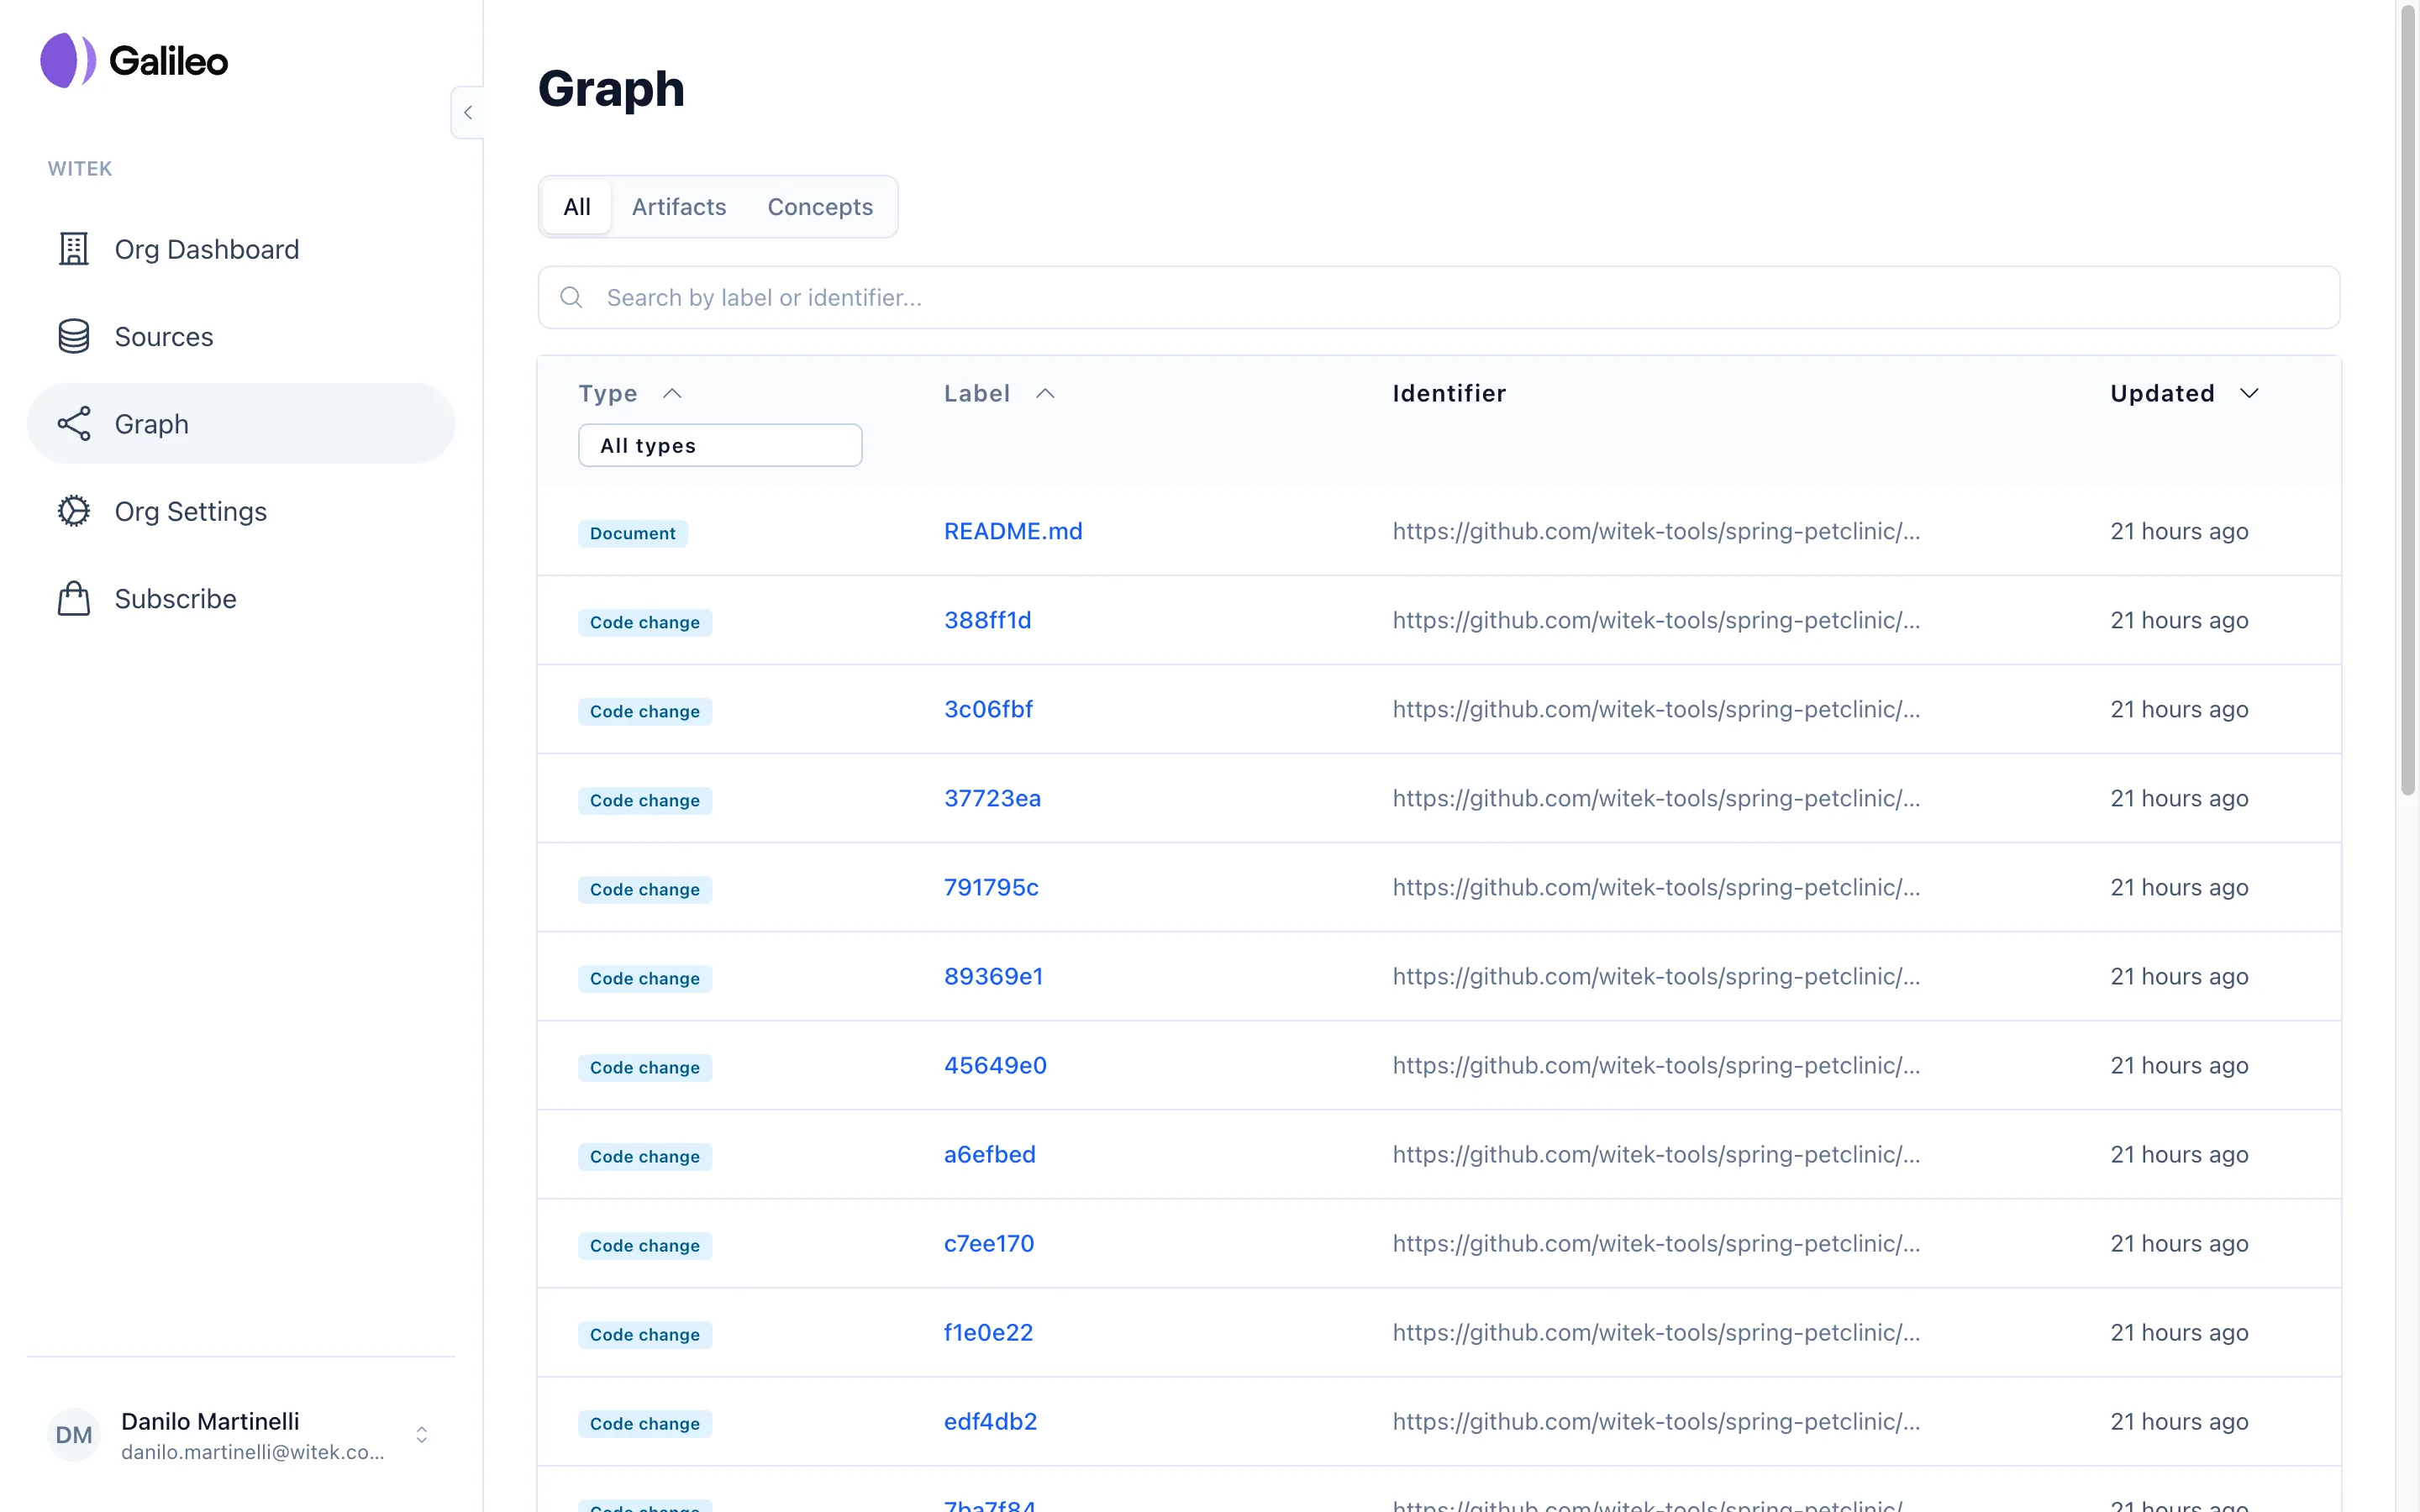Screen dimensions: 2420x1512
Task: Open the 791795c code change link
Action: (991, 887)
